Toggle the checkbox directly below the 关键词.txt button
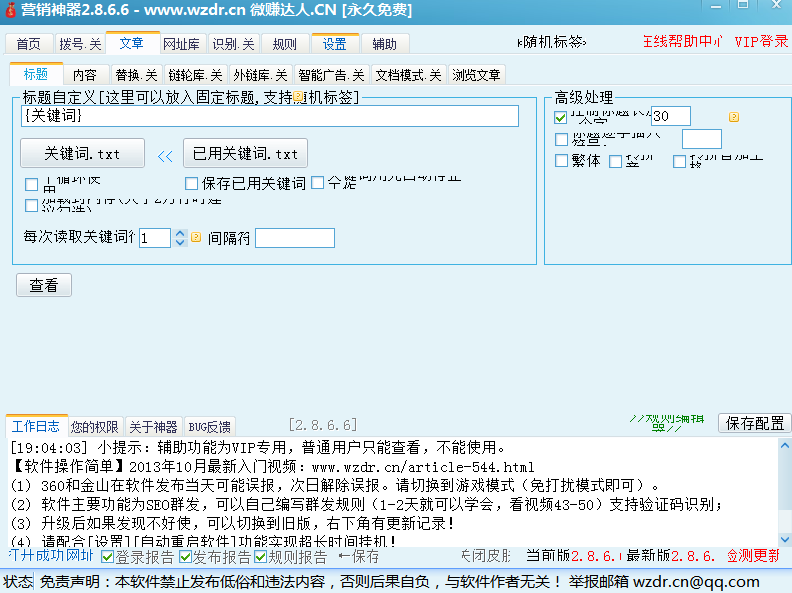 (x=31, y=184)
